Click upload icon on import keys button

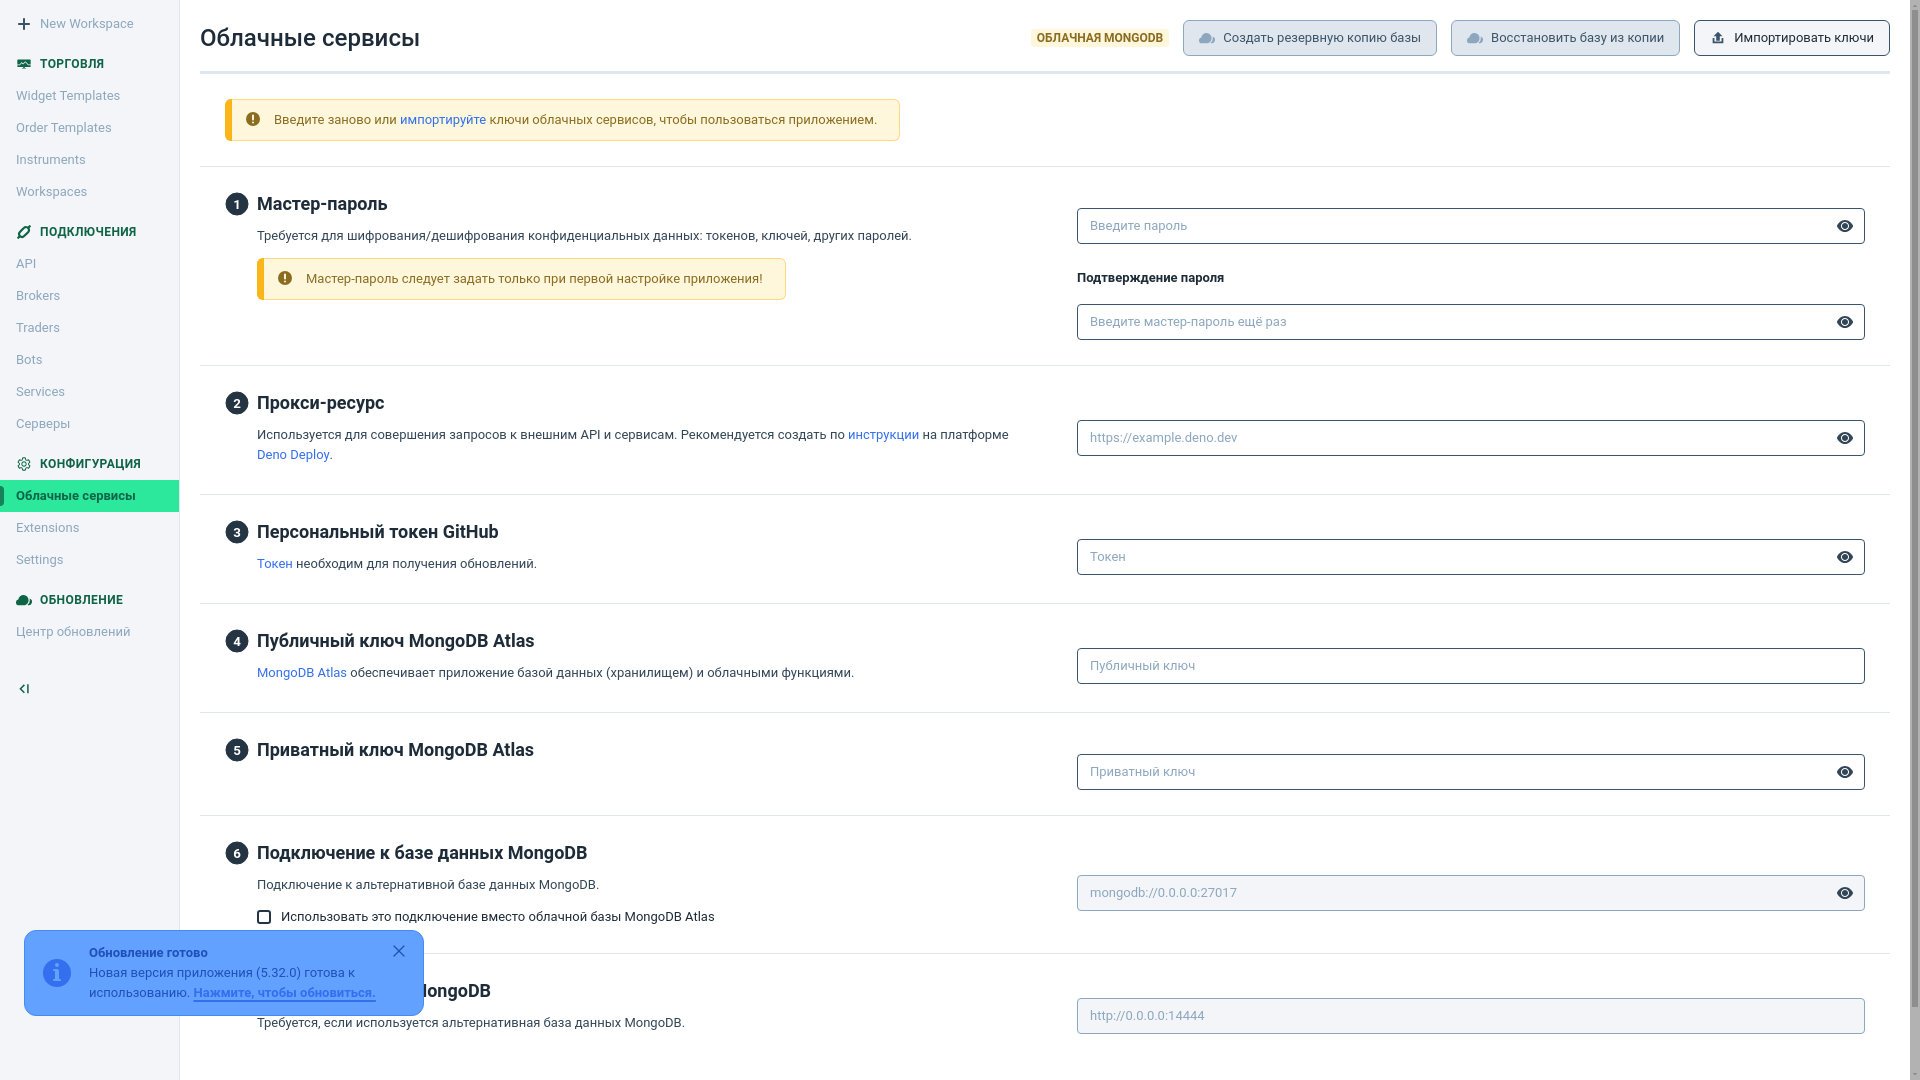point(1718,38)
